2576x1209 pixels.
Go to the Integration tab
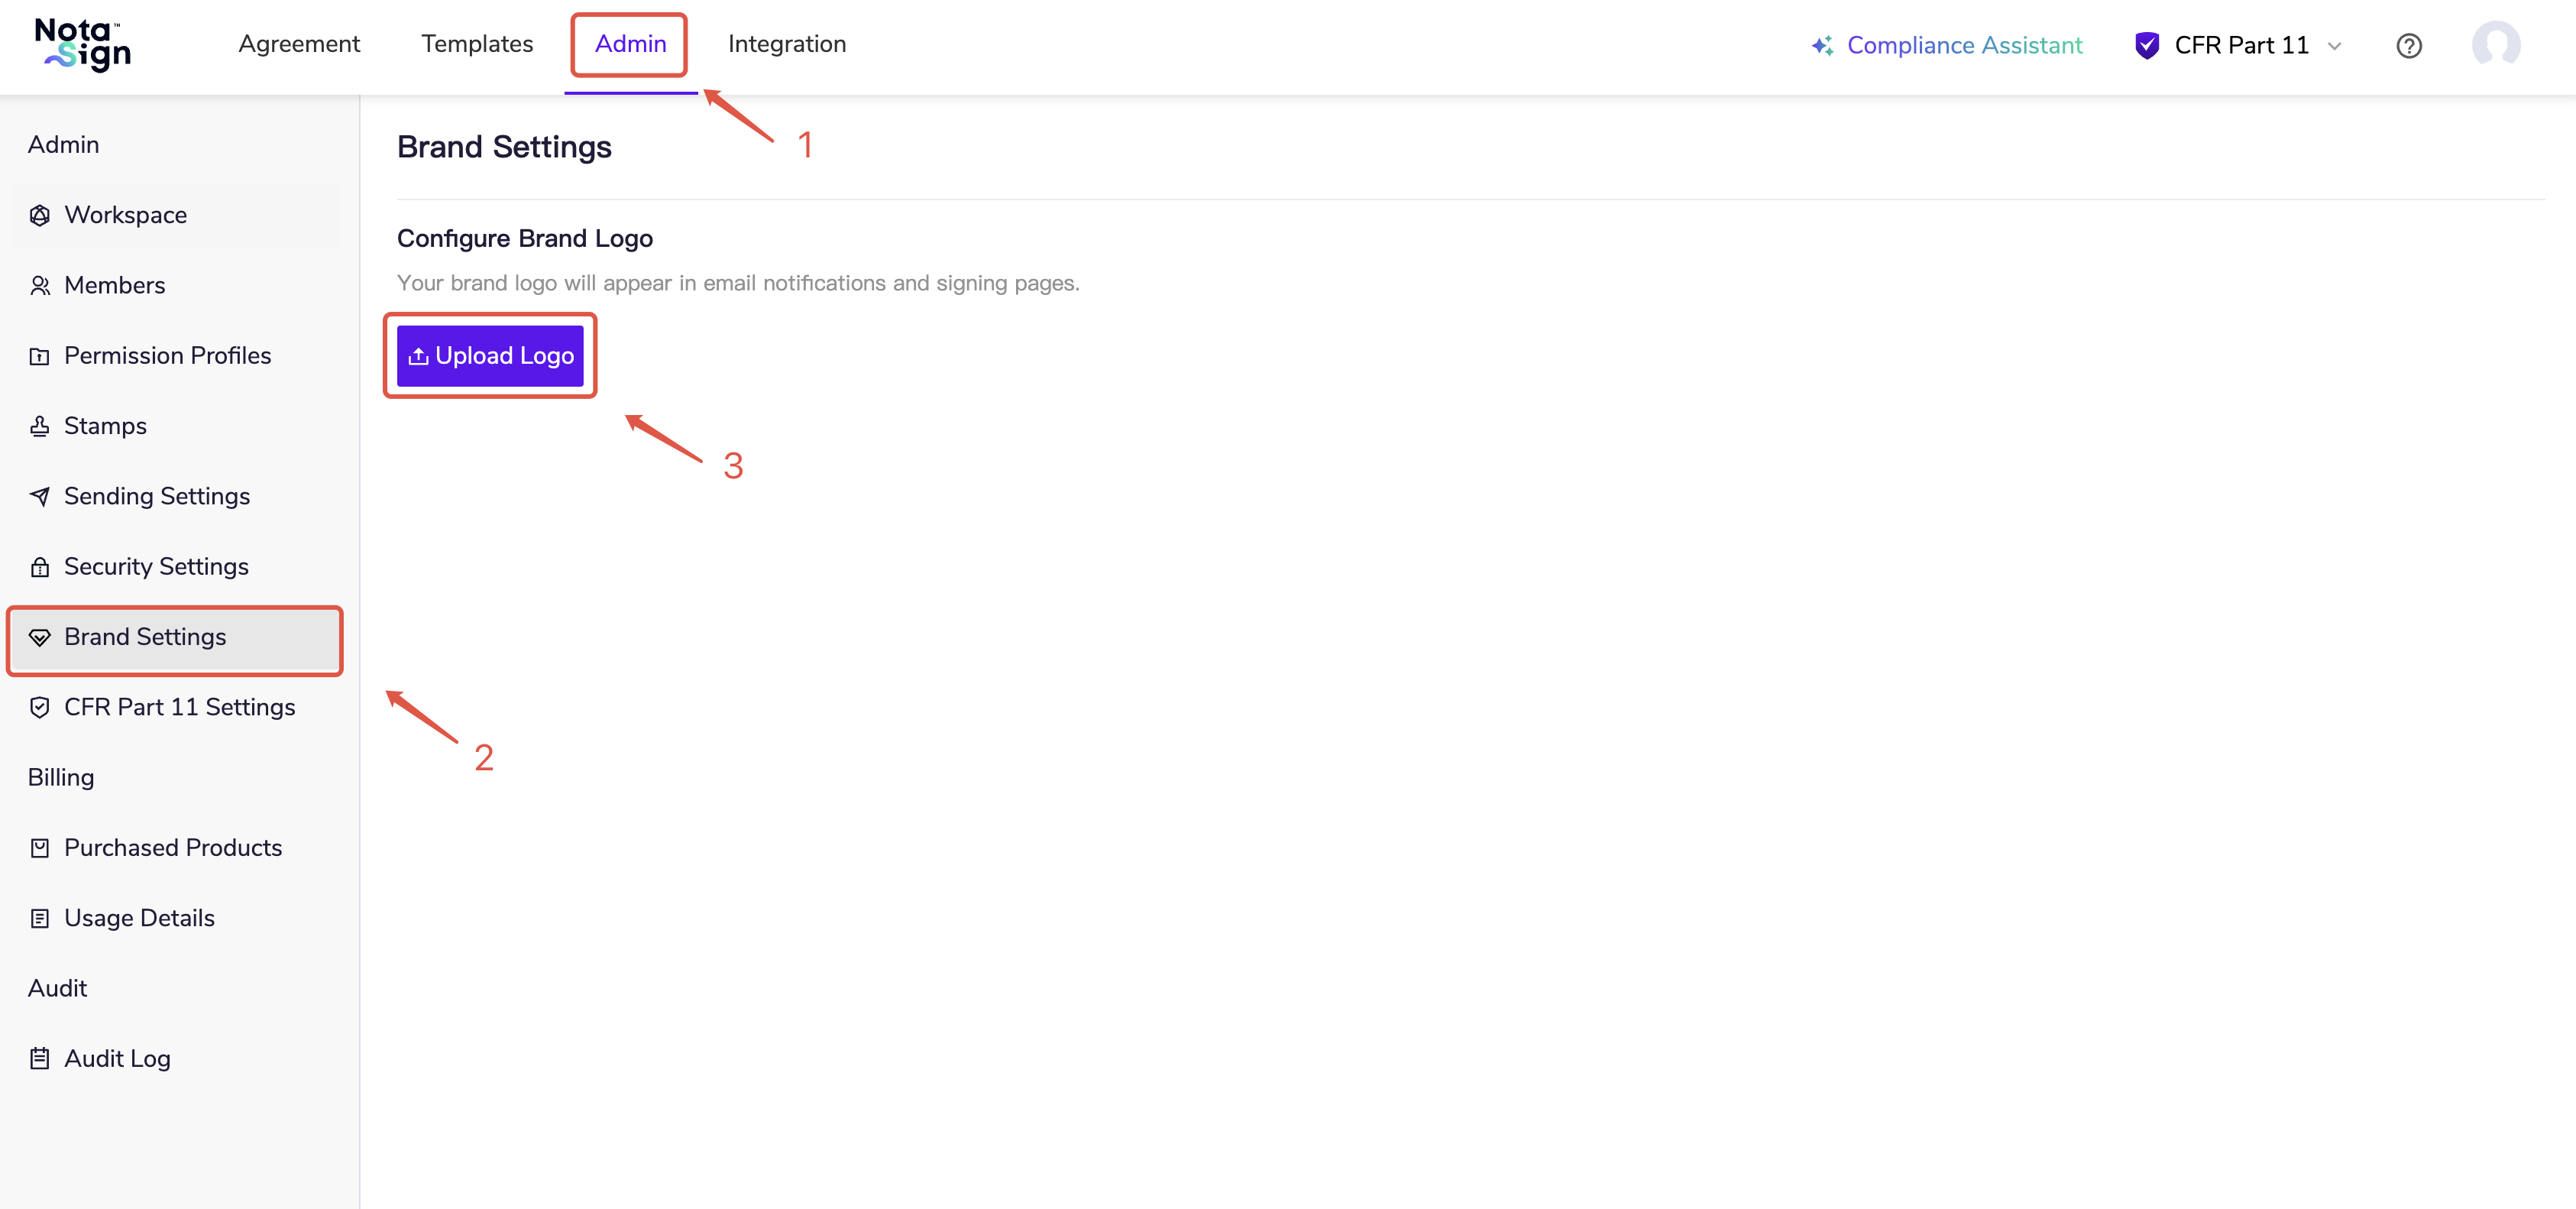[x=786, y=44]
